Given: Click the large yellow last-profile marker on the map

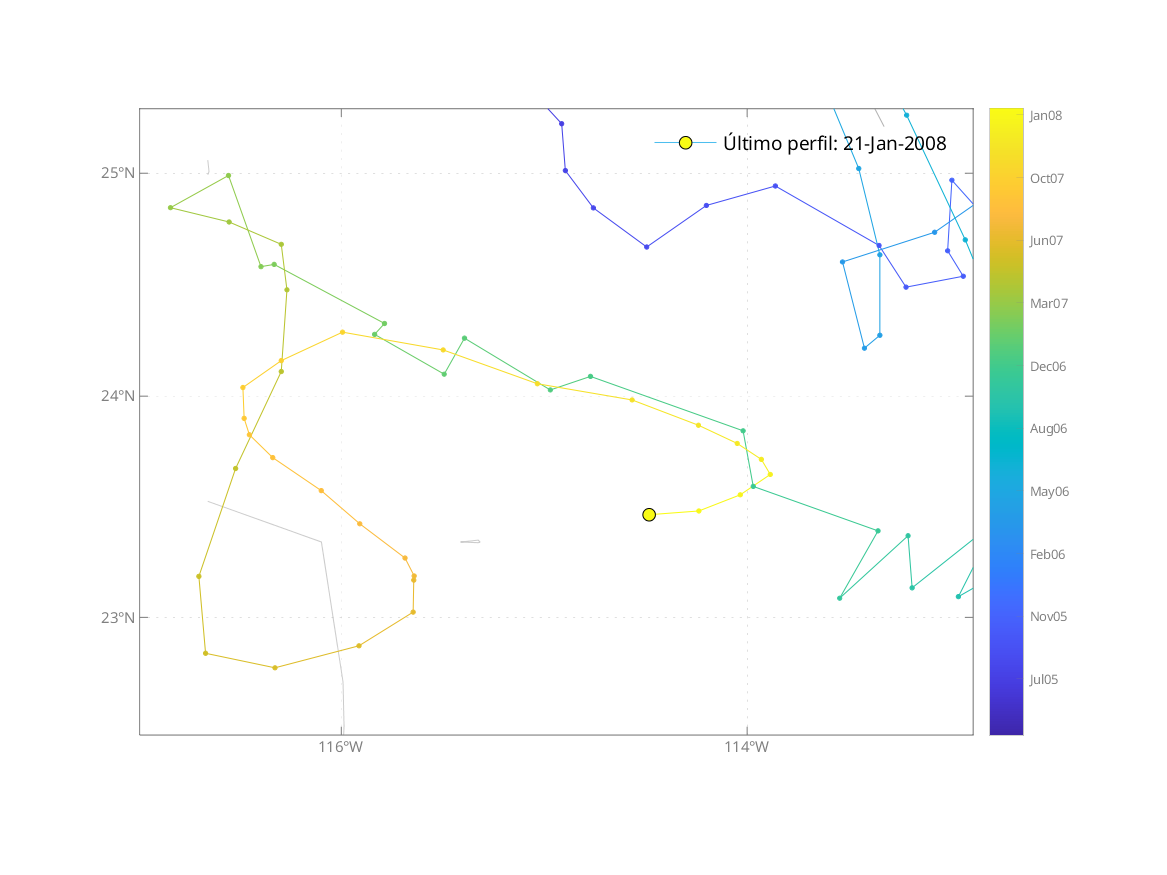Looking at the screenshot, I should [x=649, y=514].
